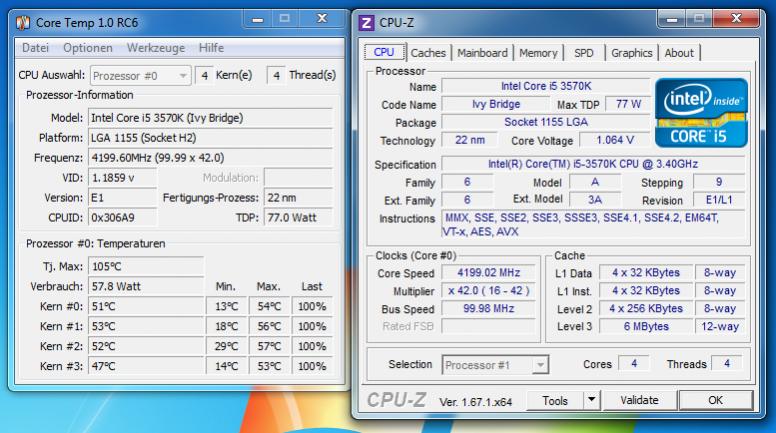Screen dimensions: 776x433
Task: Open the Prozessor #0 CPU Auswahl dropdown
Action: click(x=141, y=76)
